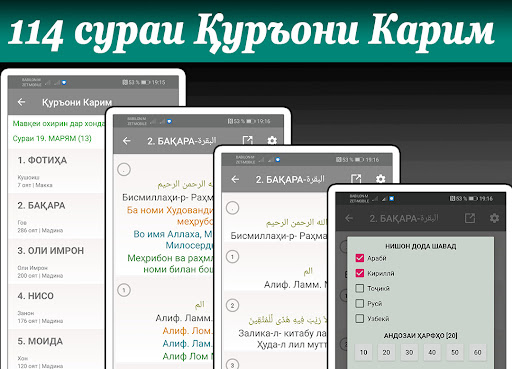Screen dimensions: 512x369
Task: Choose font size 60 button
Action: (478, 352)
